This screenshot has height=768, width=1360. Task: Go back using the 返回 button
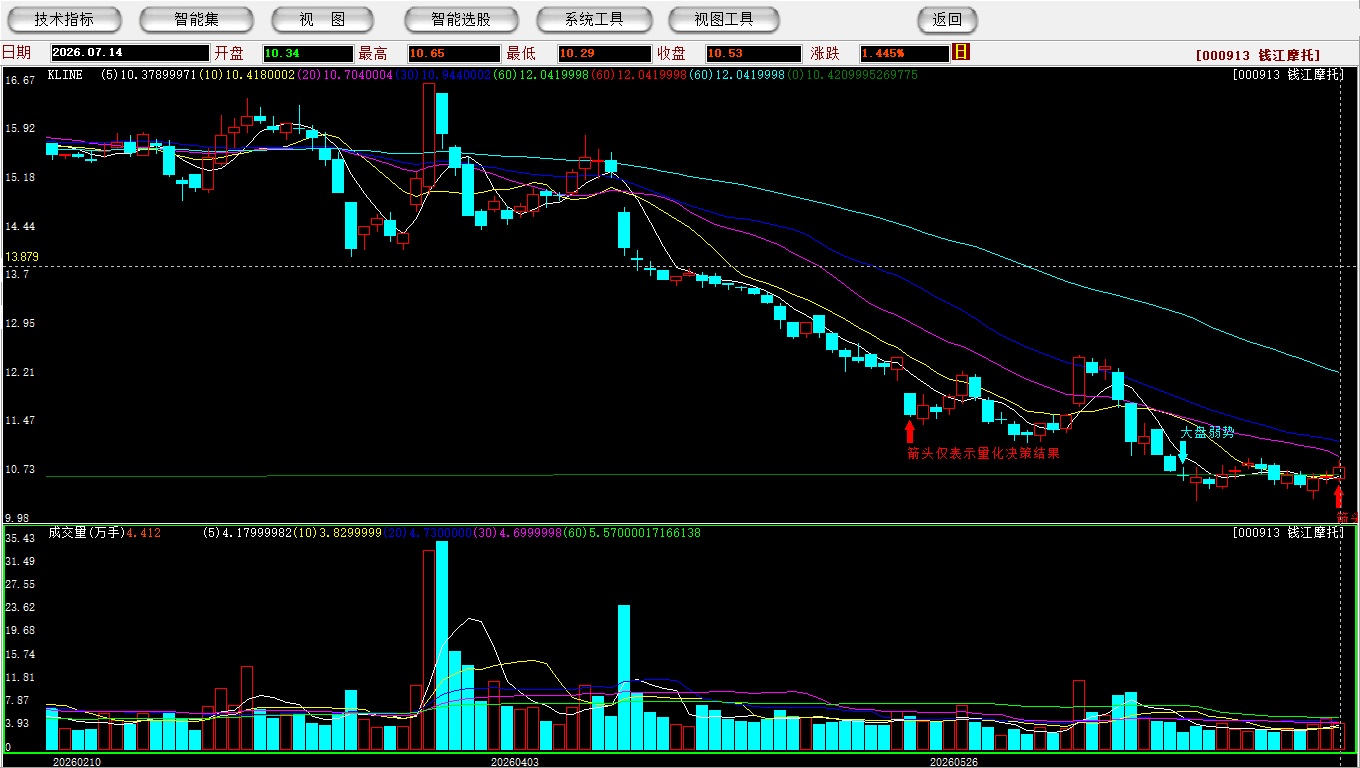[x=947, y=19]
